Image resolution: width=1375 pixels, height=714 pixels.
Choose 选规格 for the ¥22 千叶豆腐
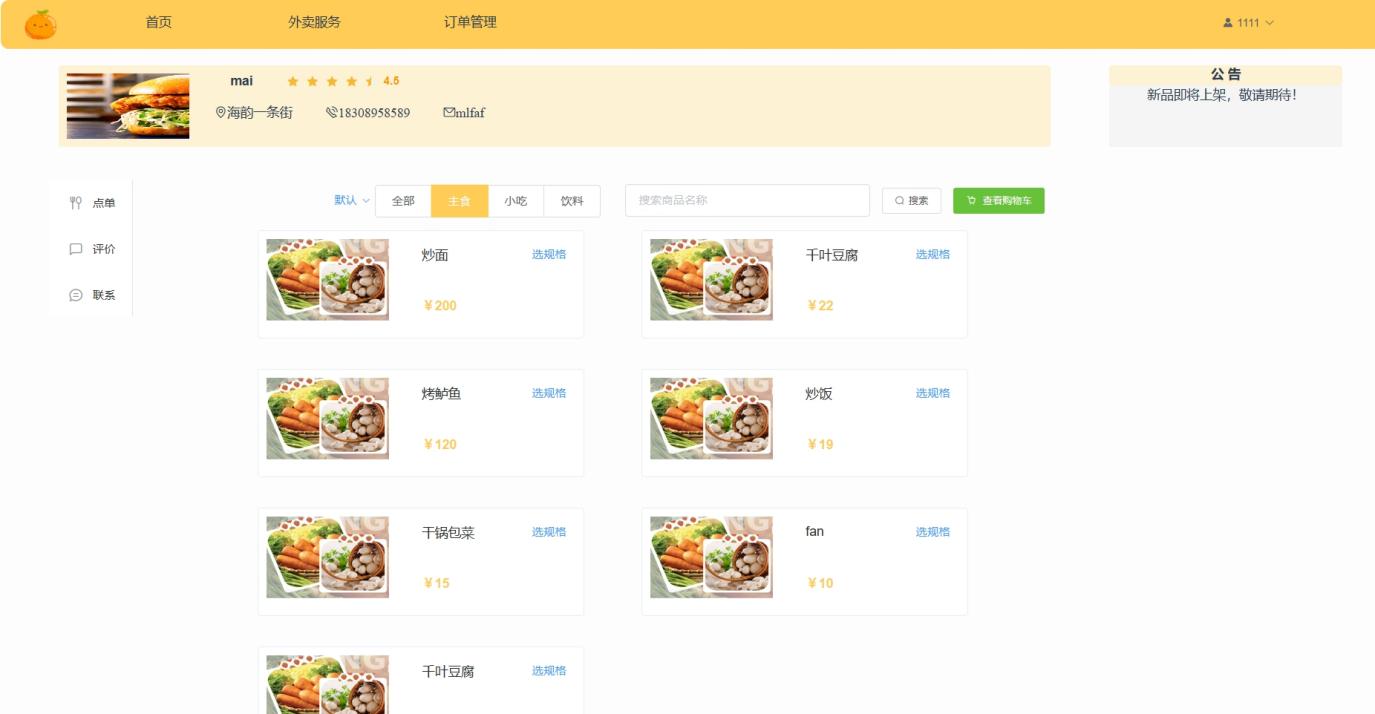click(x=933, y=254)
